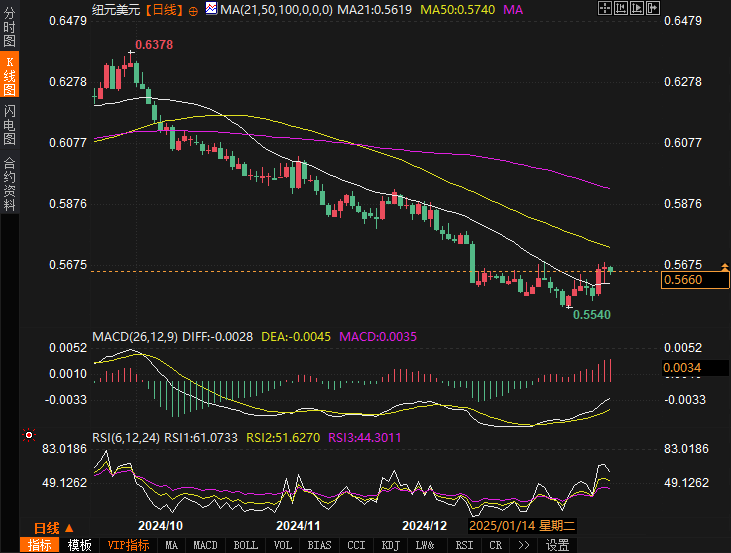Open the 【日线】 period label in the header
The image size is (731, 553).
point(164,9)
